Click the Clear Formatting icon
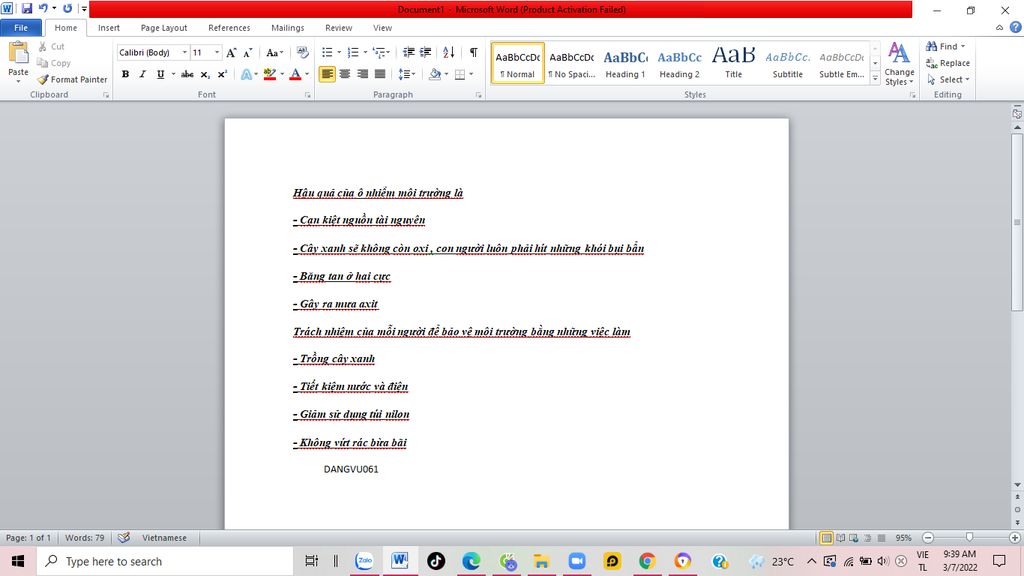 [x=302, y=52]
